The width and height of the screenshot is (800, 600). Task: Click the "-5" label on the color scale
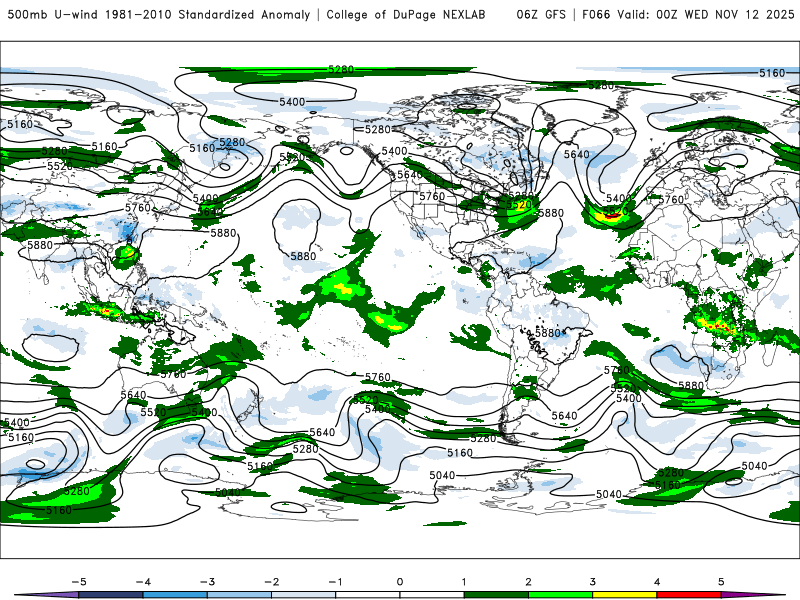[79, 582]
